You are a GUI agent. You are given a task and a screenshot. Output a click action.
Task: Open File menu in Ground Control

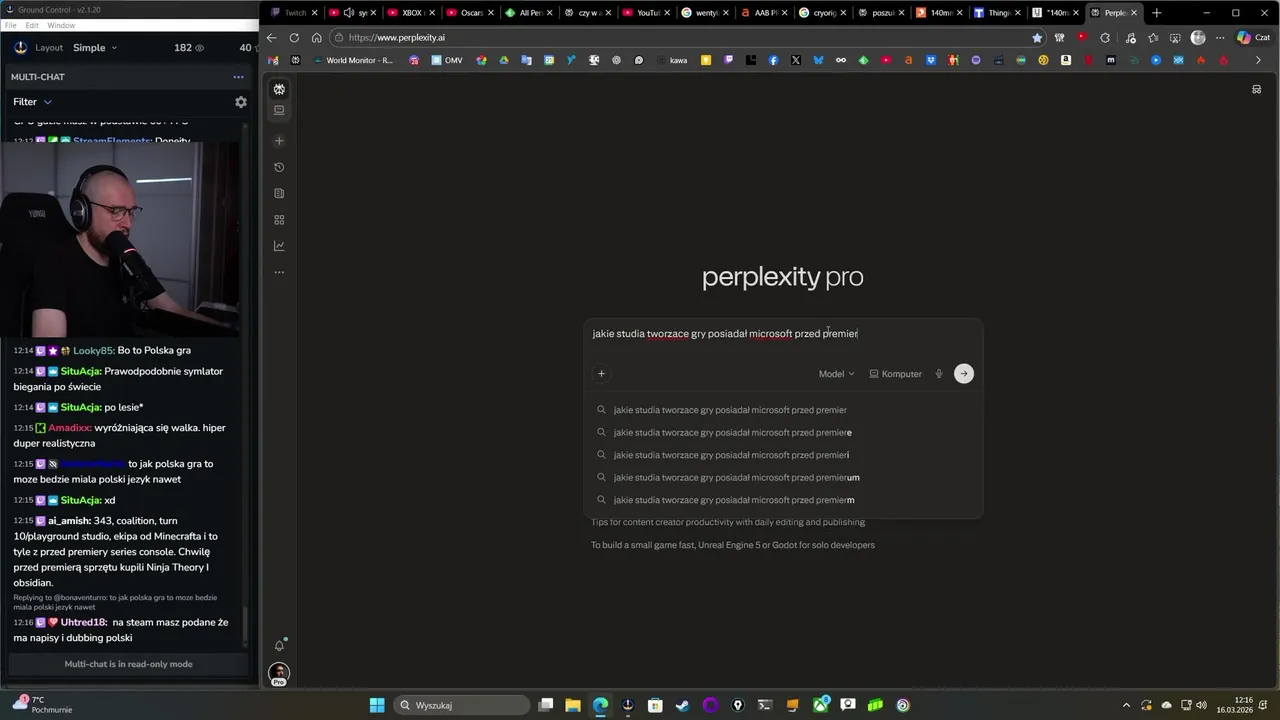pyautogui.click(x=10, y=25)
